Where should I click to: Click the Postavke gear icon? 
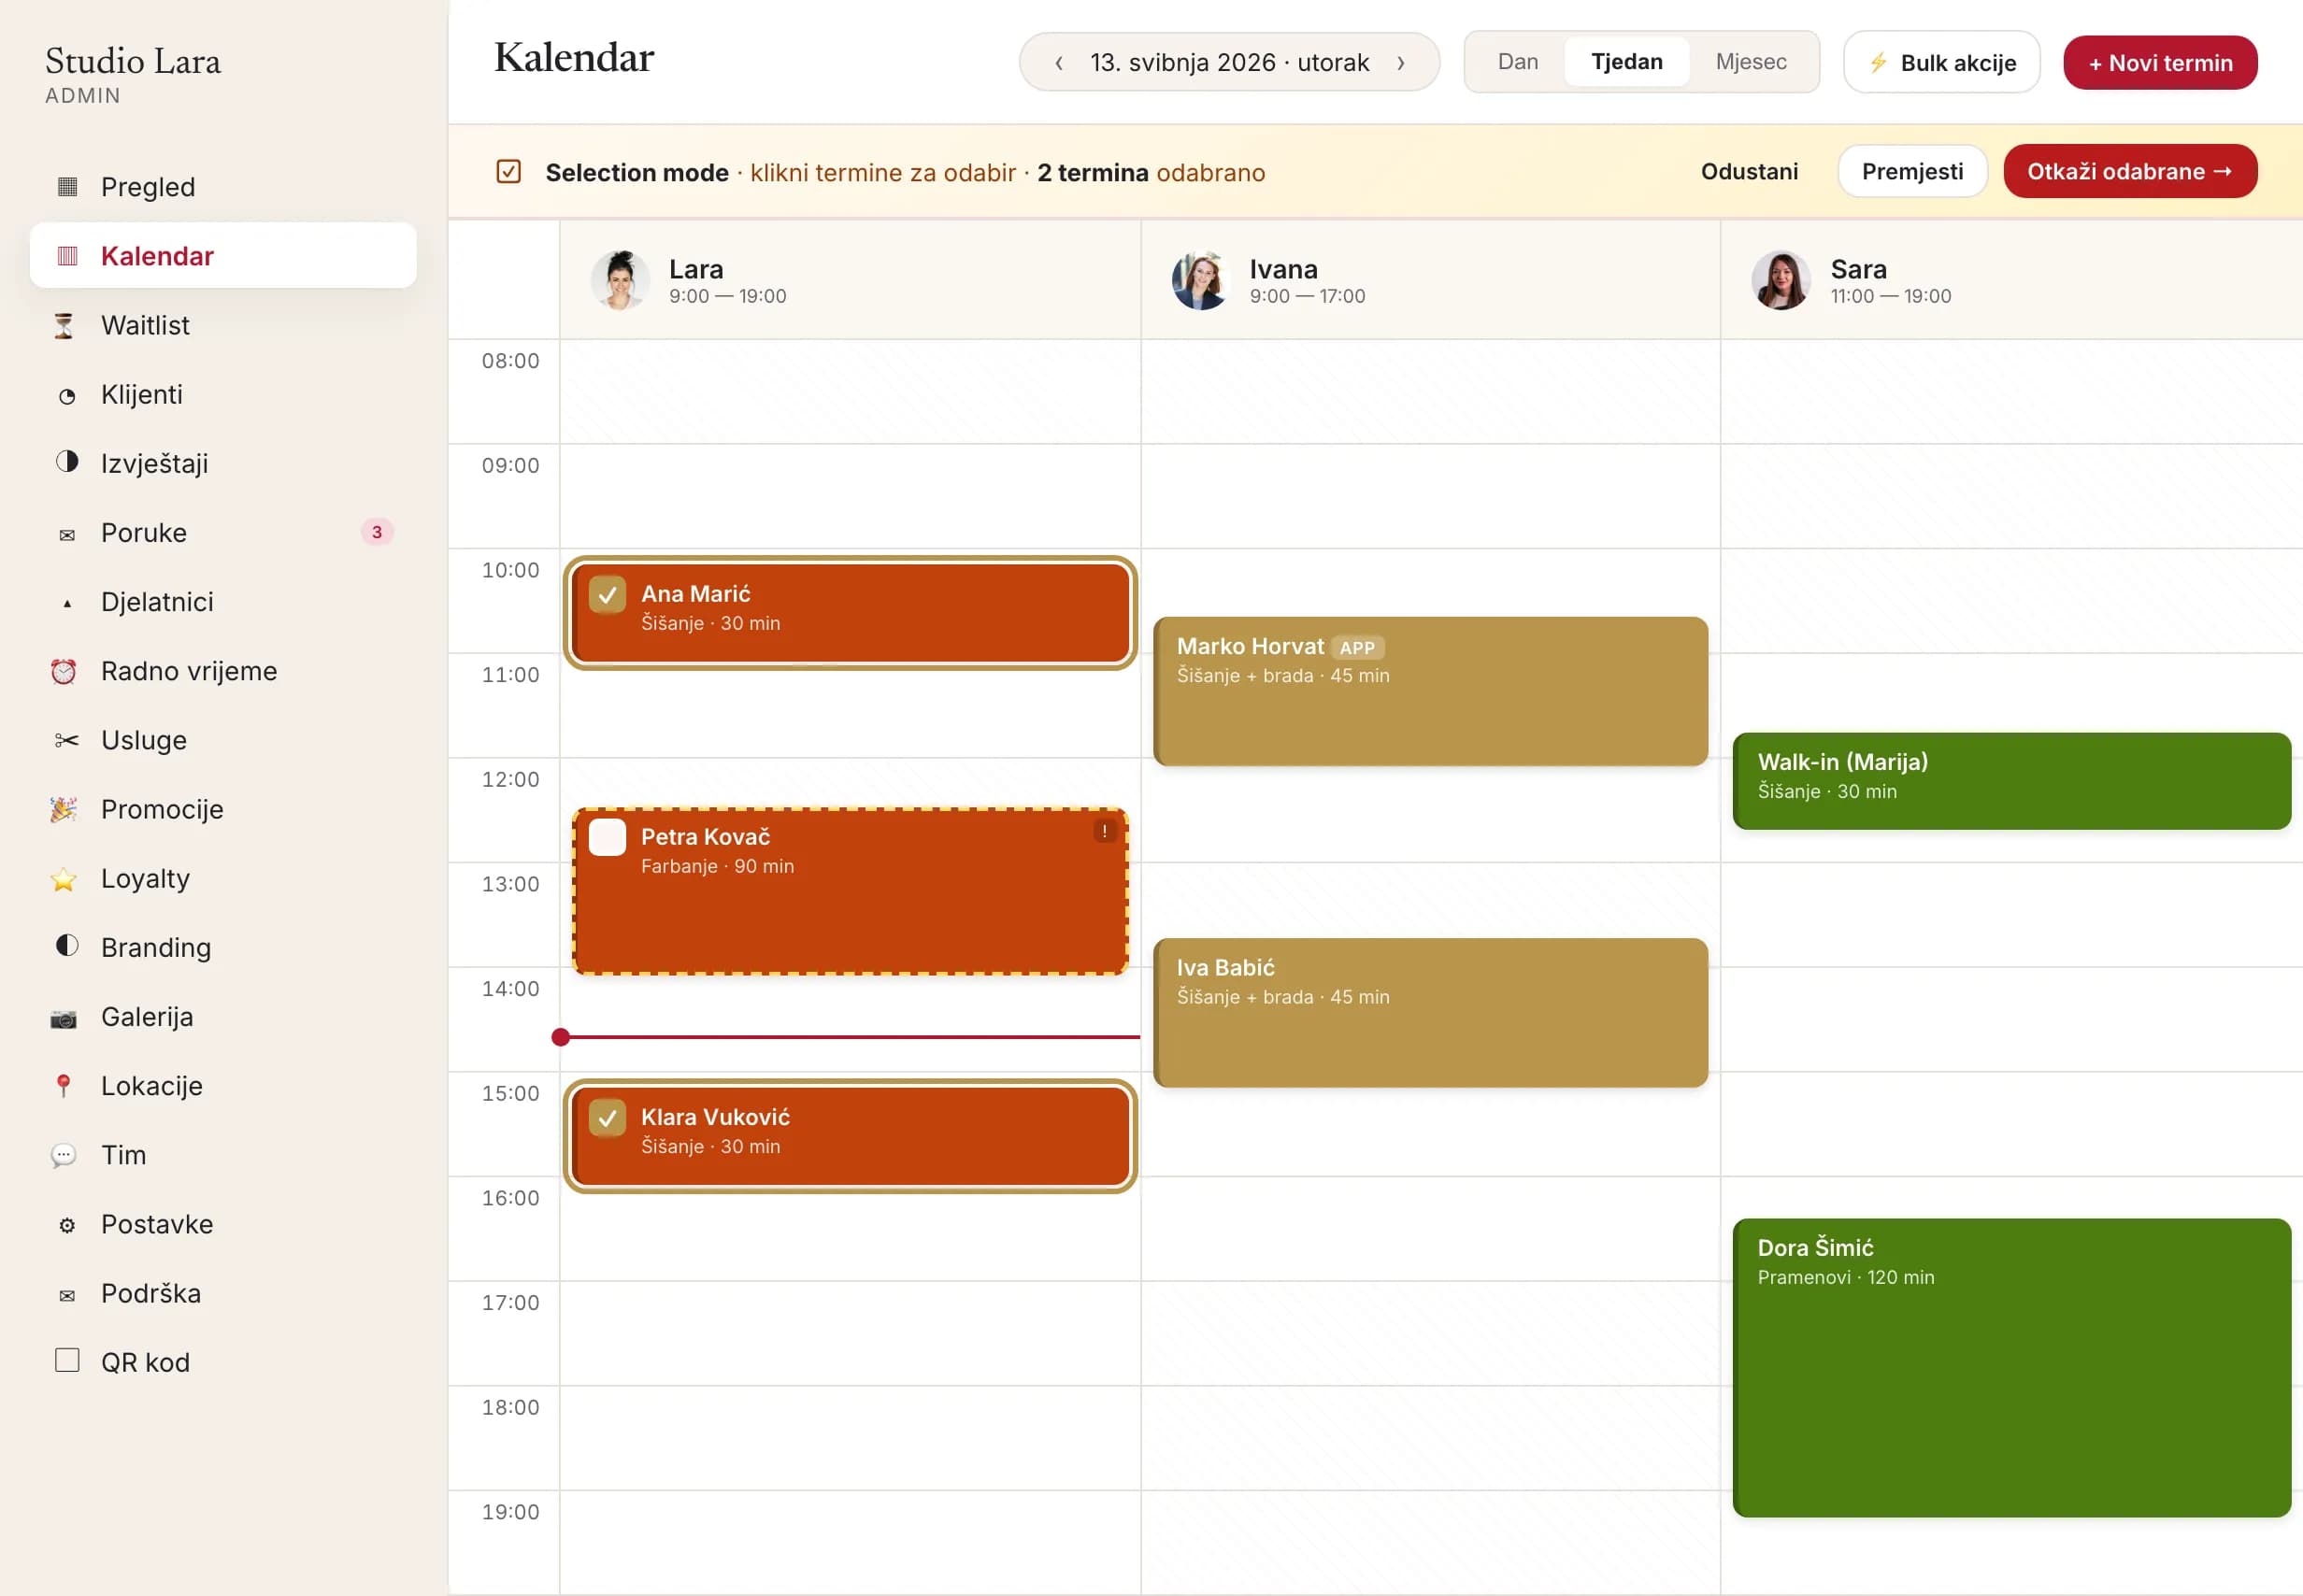tap(67, 1225)
